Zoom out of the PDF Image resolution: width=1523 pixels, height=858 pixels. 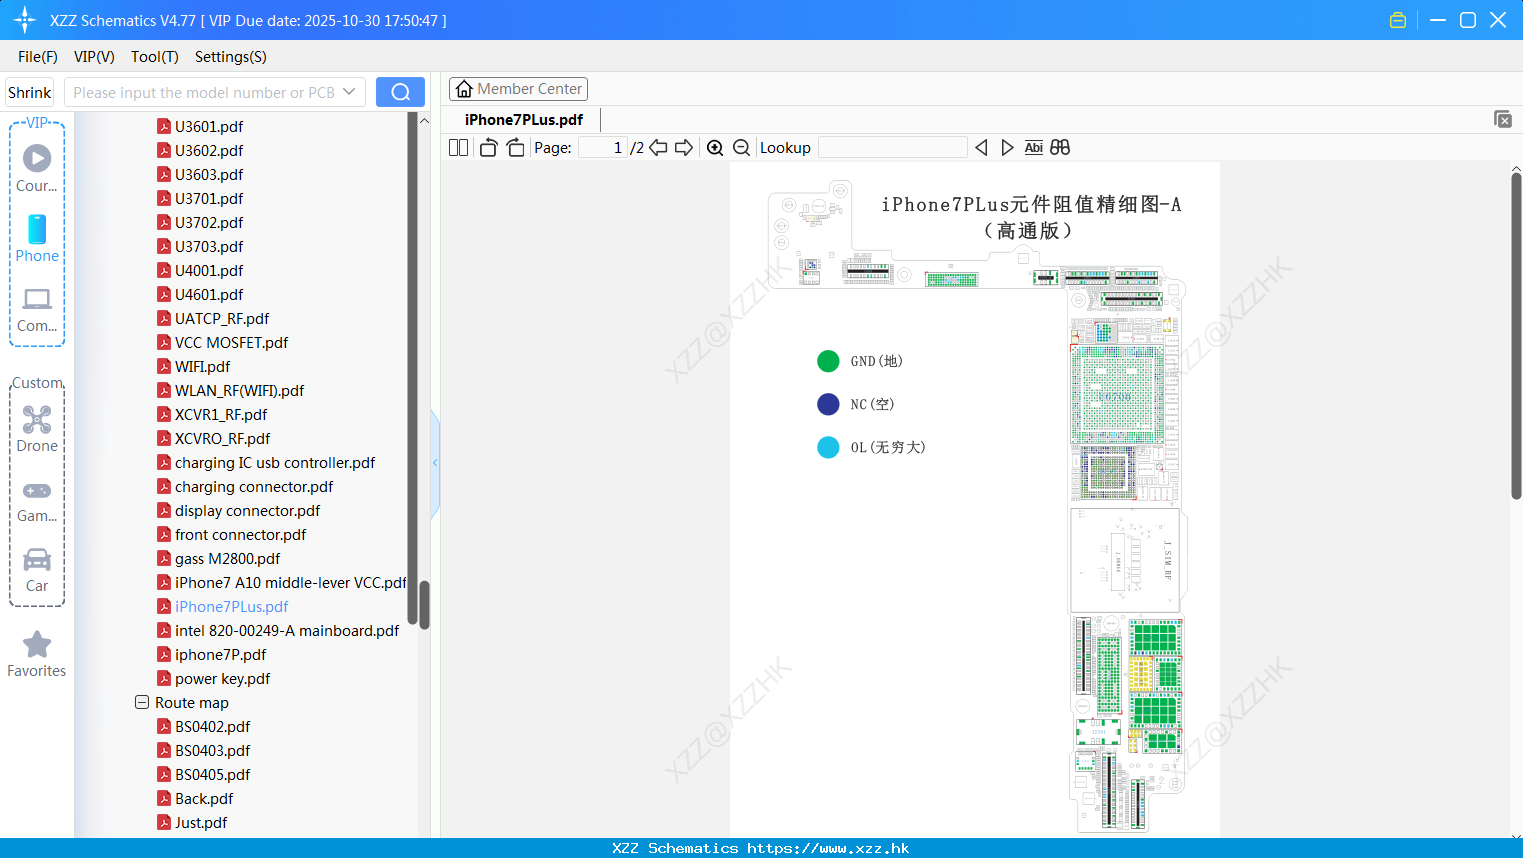point(741,147)
